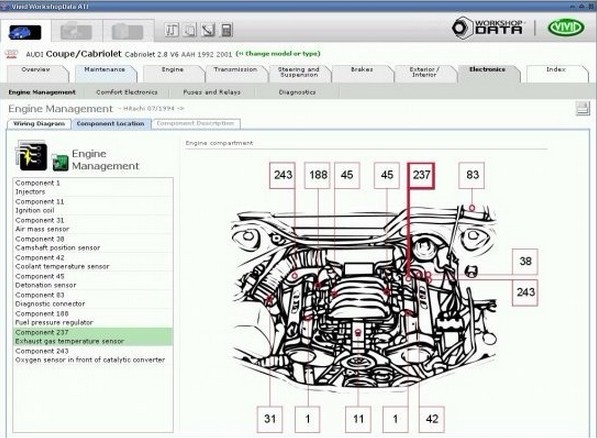Click the Engine Management wiring icon

pos(31,156)
